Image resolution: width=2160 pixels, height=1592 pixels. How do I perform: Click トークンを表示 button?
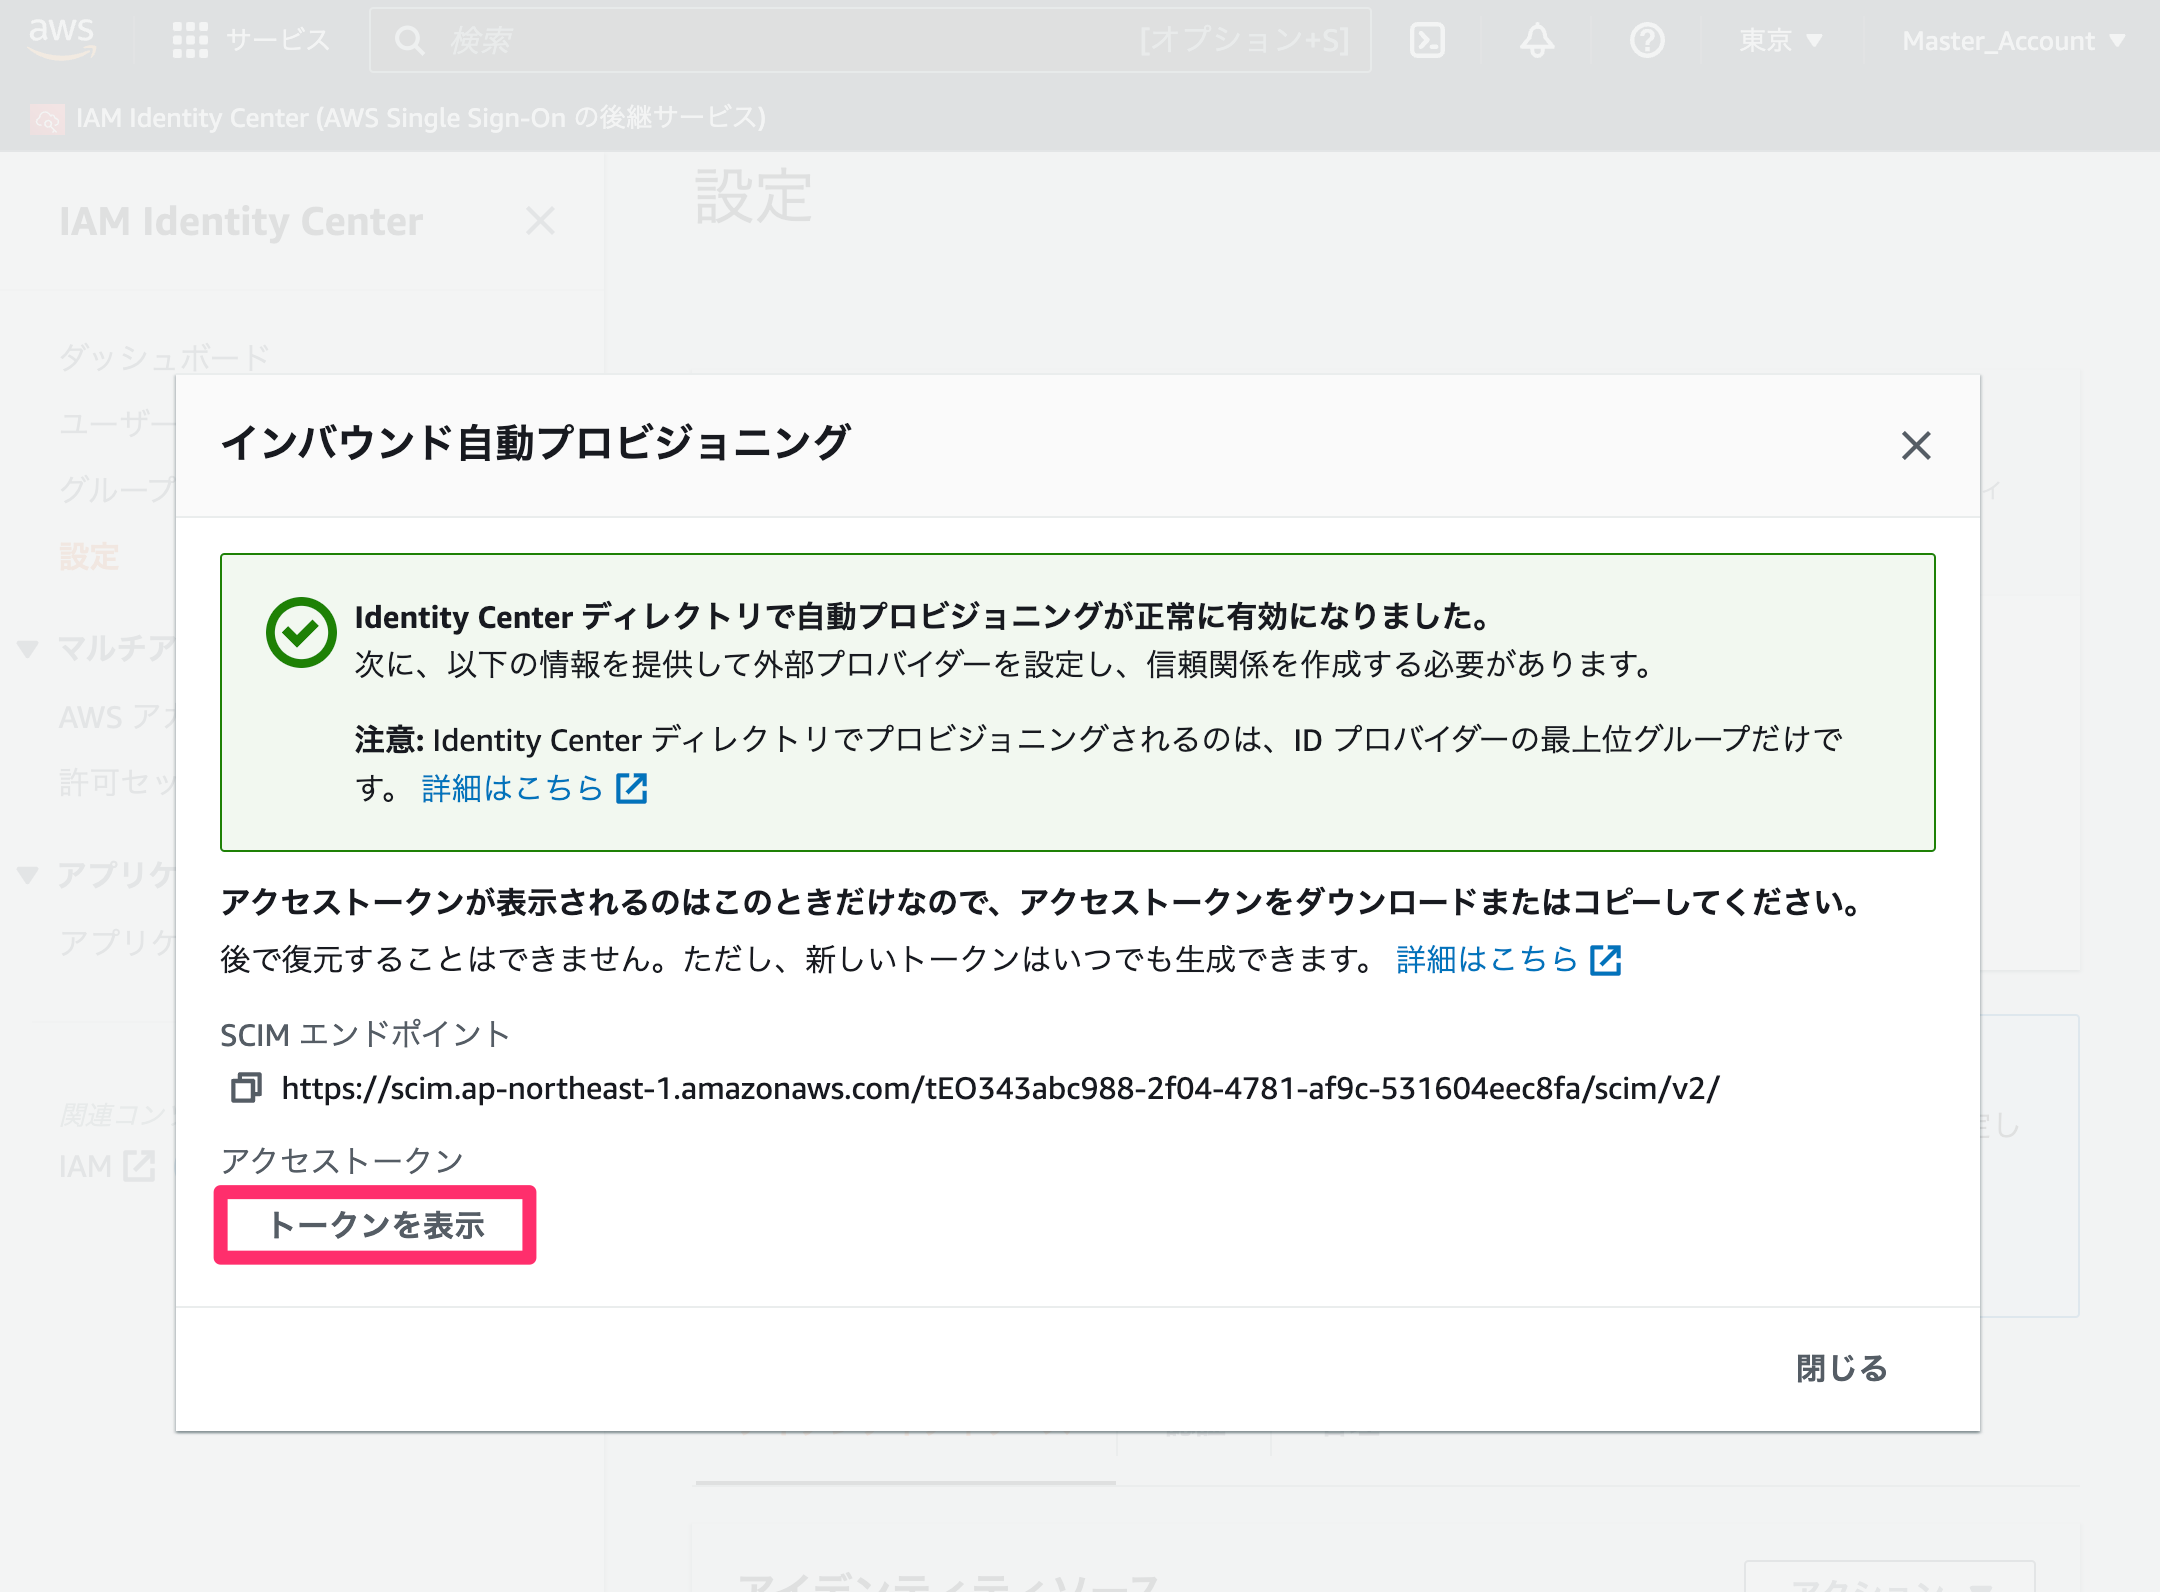[x=375, y=1225]
